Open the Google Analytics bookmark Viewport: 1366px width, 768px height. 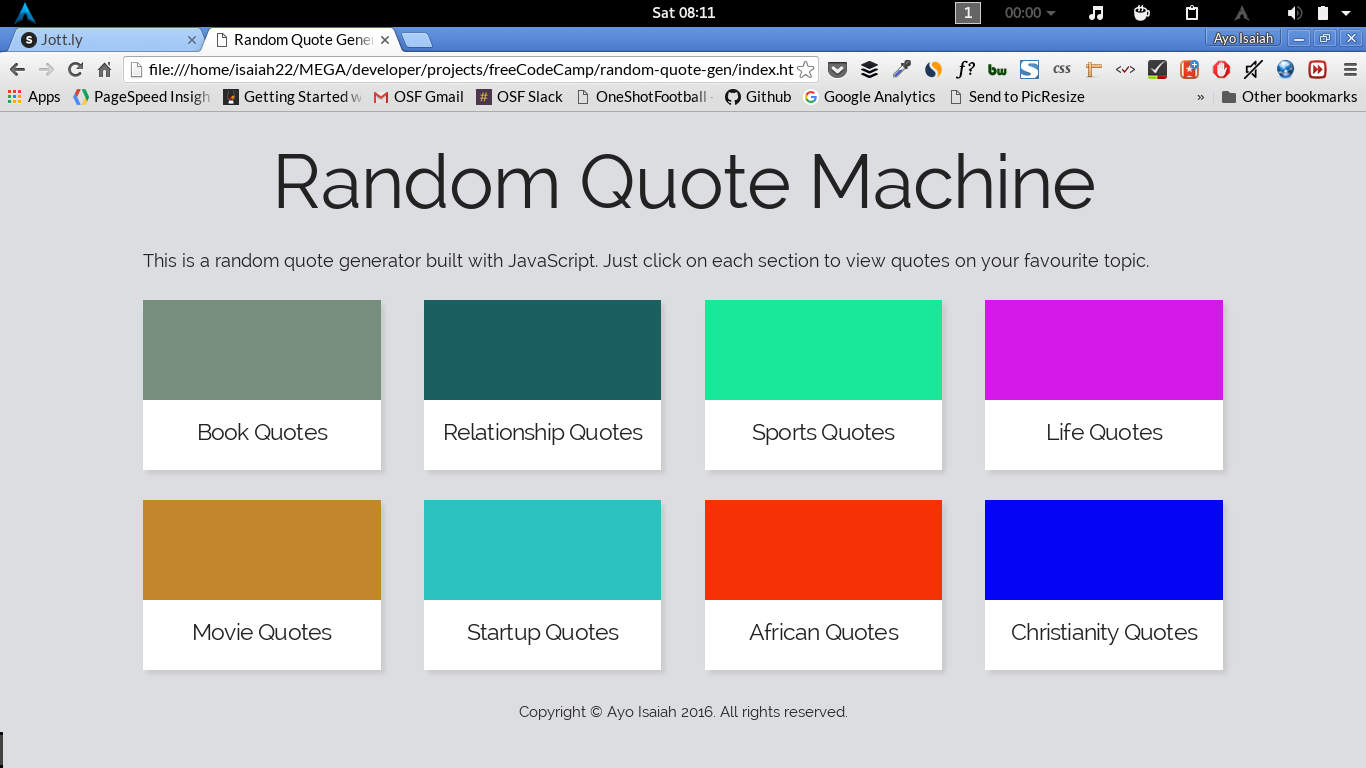pos(869,97)
